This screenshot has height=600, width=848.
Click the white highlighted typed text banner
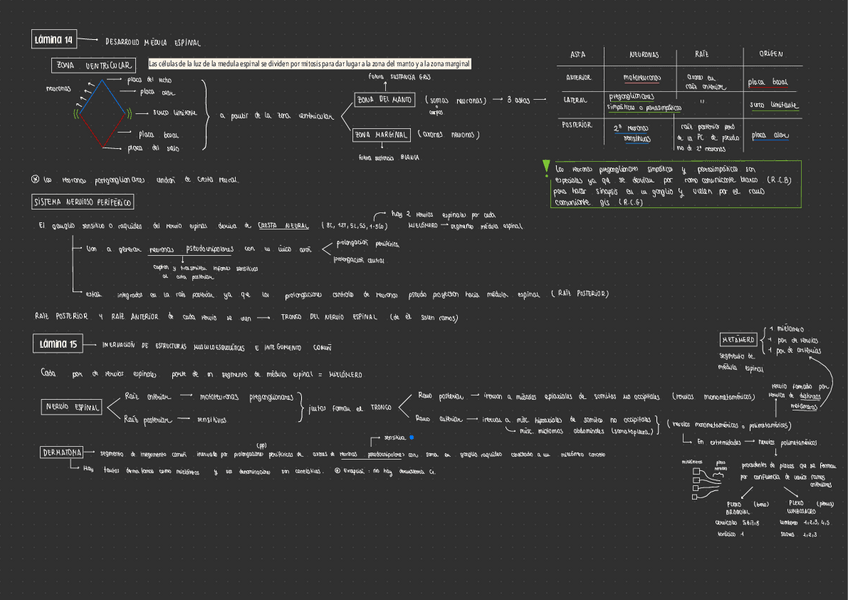click(x=309, y=64)
